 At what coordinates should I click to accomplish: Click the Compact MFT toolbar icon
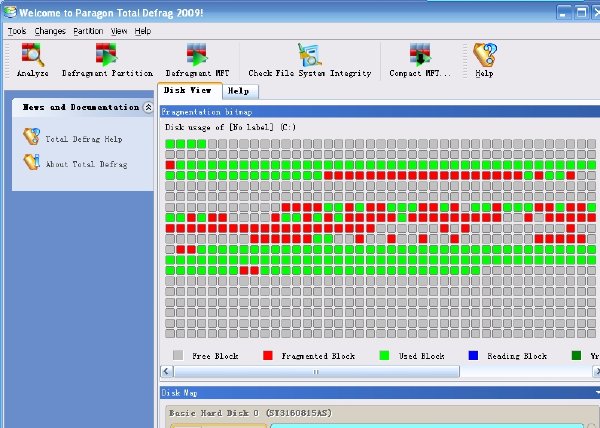[420, 55]
